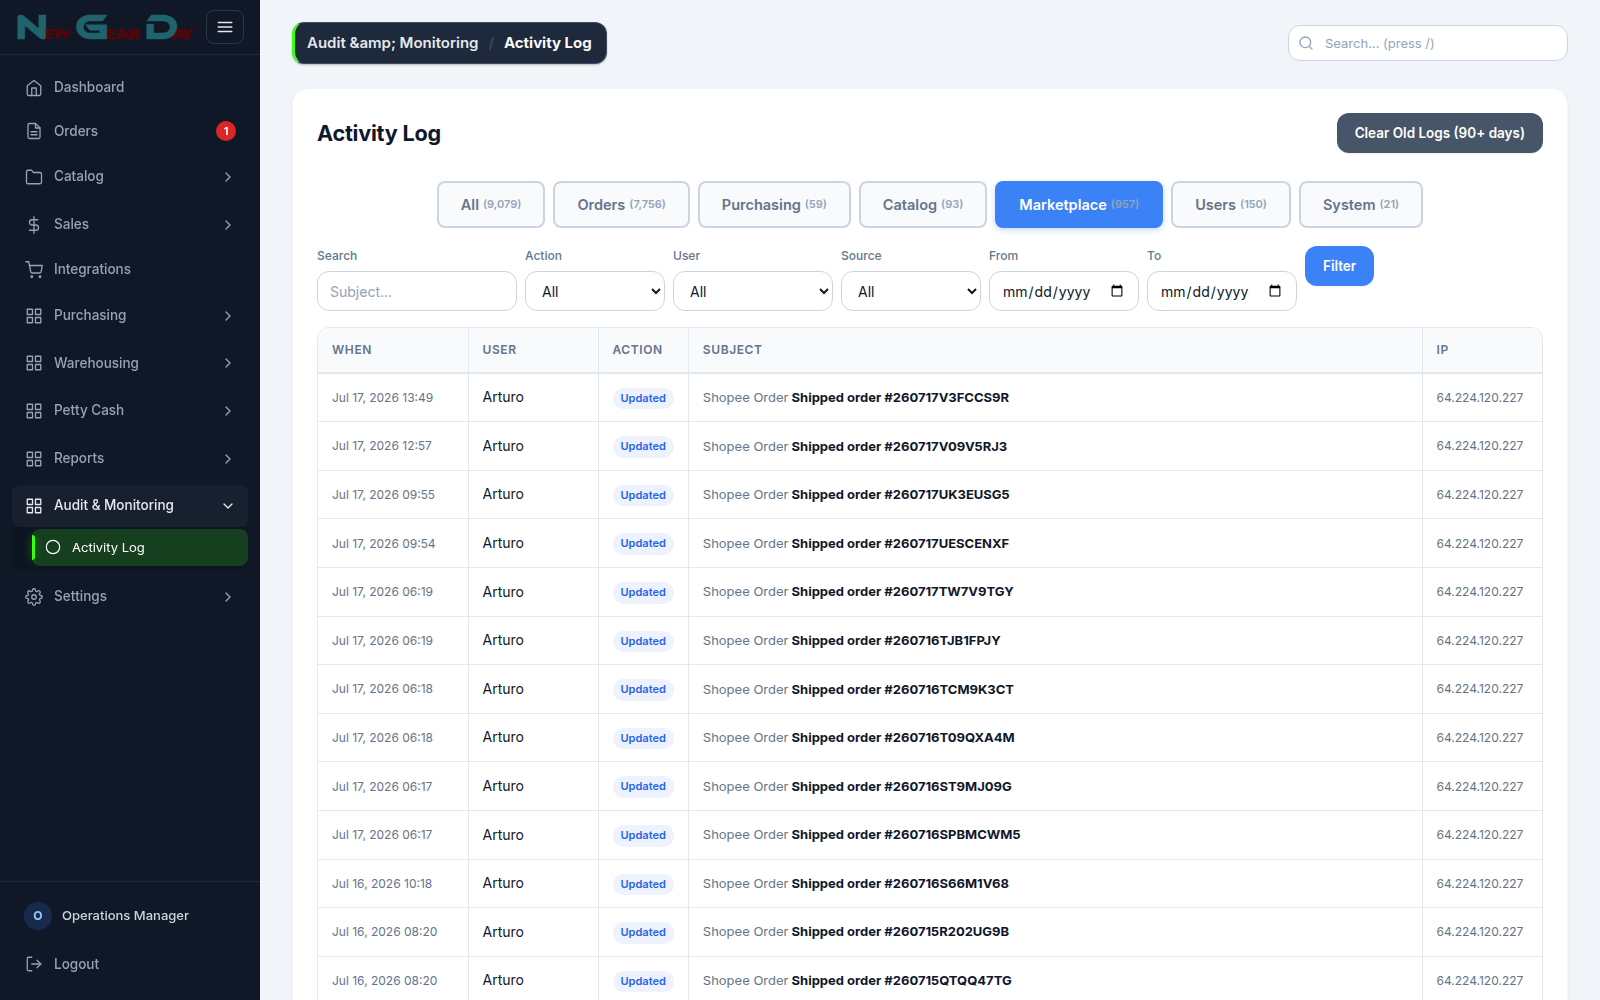
Task: Expand the Settings submenu chevron
Action: [228, 597]
